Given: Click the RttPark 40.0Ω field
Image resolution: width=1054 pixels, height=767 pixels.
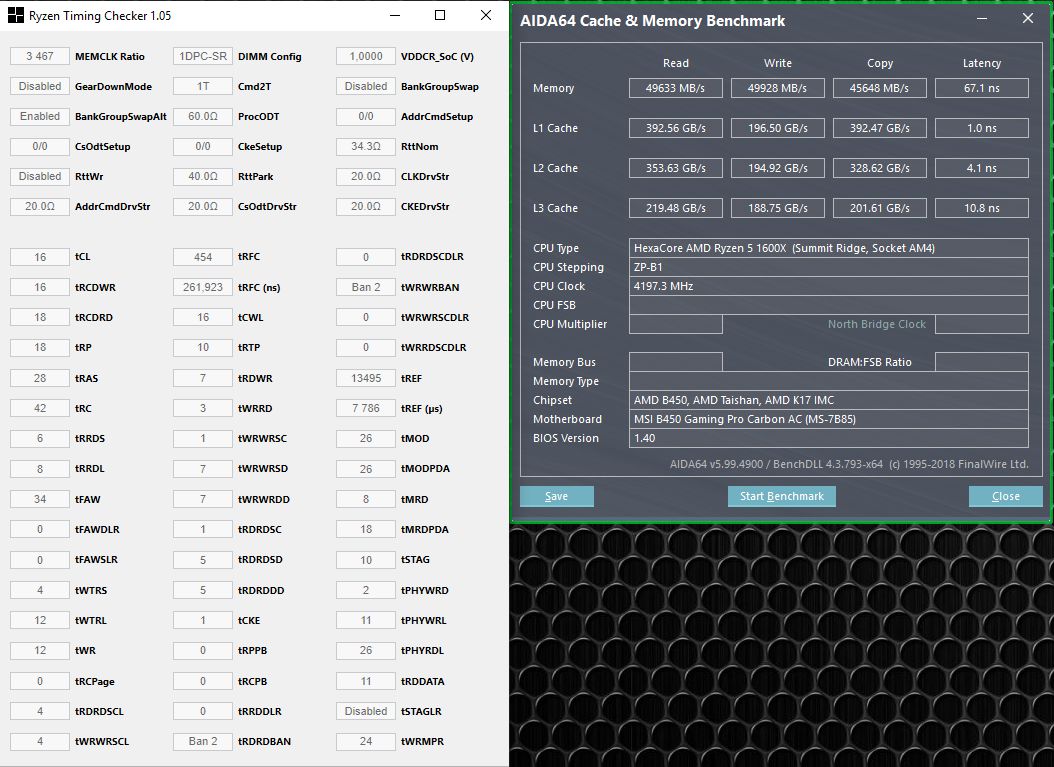Looking at the screenshot, I should [202, 176].
